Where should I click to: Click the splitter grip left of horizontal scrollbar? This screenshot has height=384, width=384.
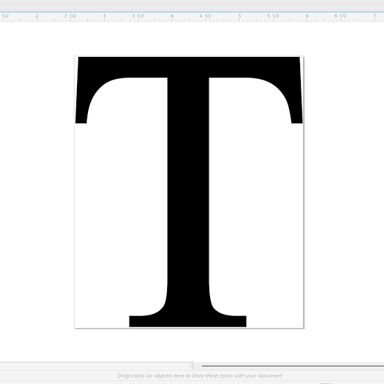[192, 366]
